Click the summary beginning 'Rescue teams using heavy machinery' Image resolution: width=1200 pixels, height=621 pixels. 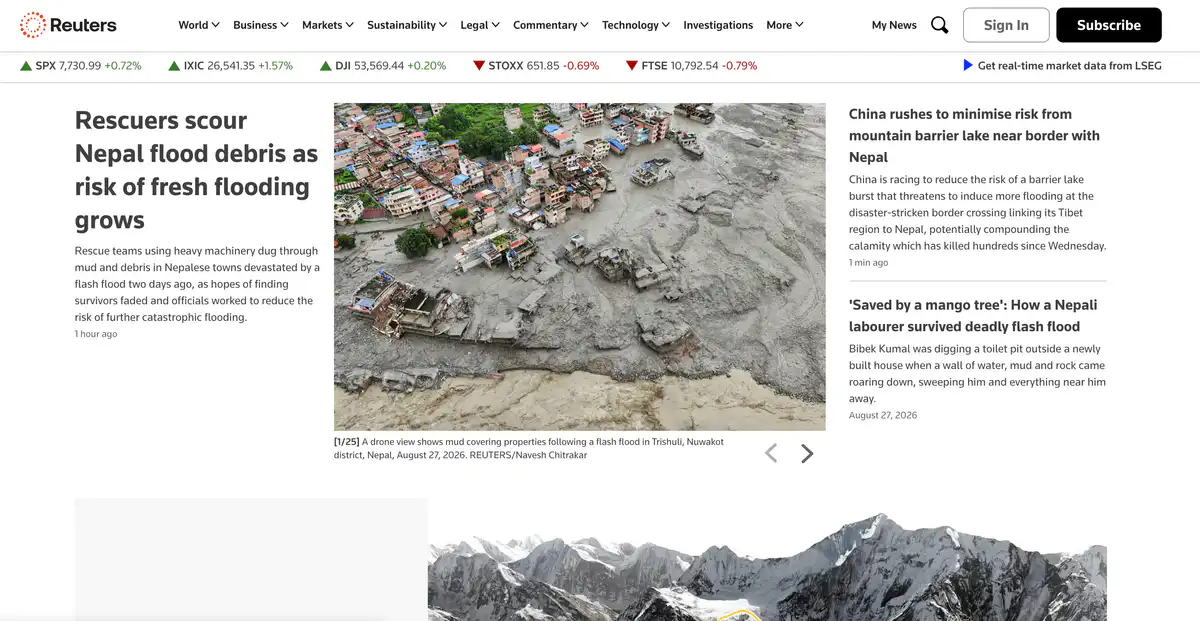pos(197,284)
